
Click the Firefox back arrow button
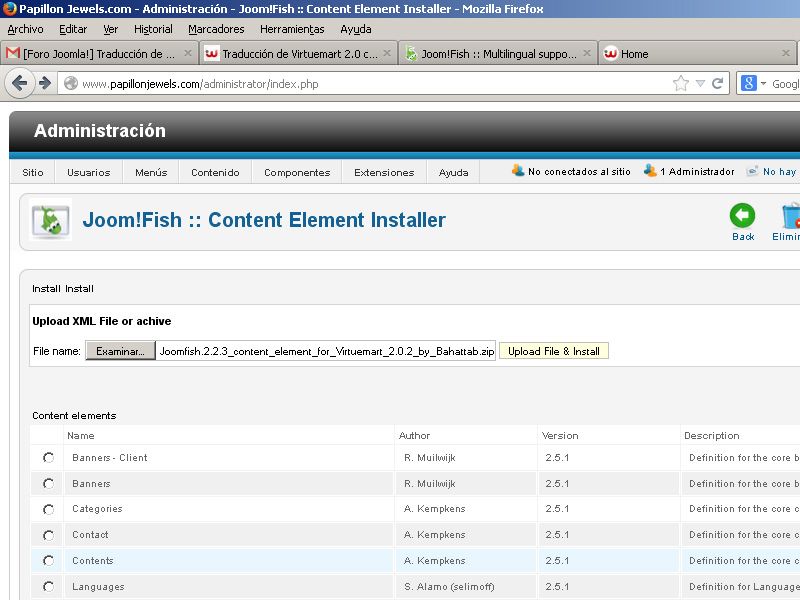tap(19, 83)
